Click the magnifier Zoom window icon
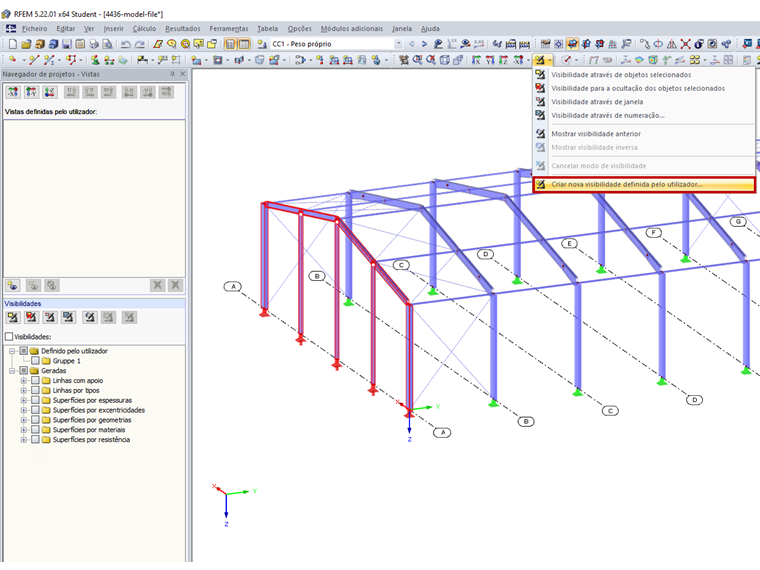Image resolution: width=760 pixels, height=570 pixels. tap(417, 60)
